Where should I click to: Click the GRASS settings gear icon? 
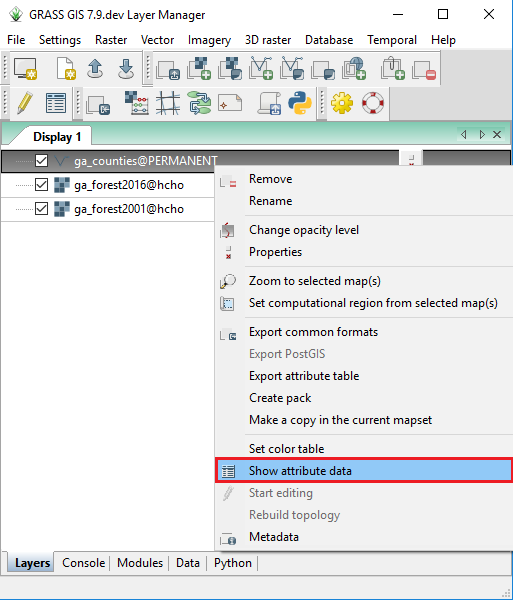click(342, 103)
